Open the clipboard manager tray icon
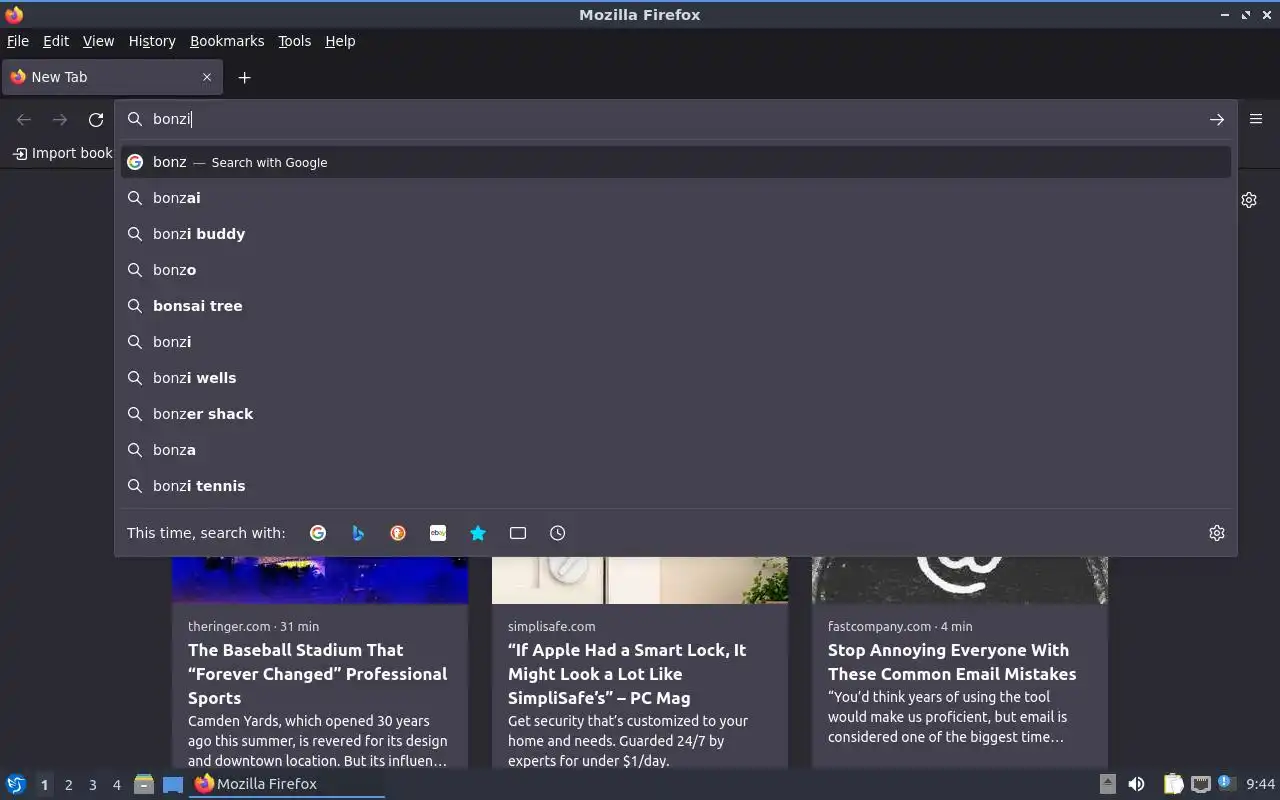1280x800 pixels. [1173, 784]
